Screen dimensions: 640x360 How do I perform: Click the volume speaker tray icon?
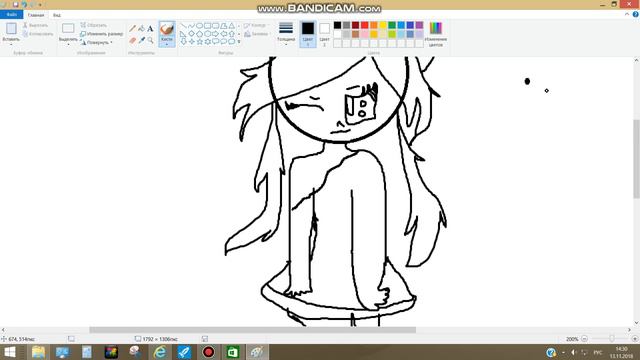(573, 352)
